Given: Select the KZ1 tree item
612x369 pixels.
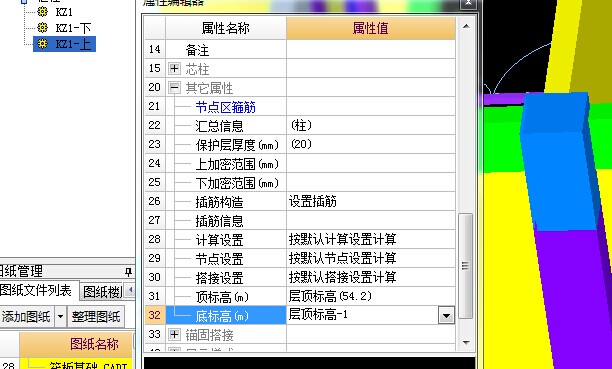Looking at the screenshot, I should click(64, 12).
